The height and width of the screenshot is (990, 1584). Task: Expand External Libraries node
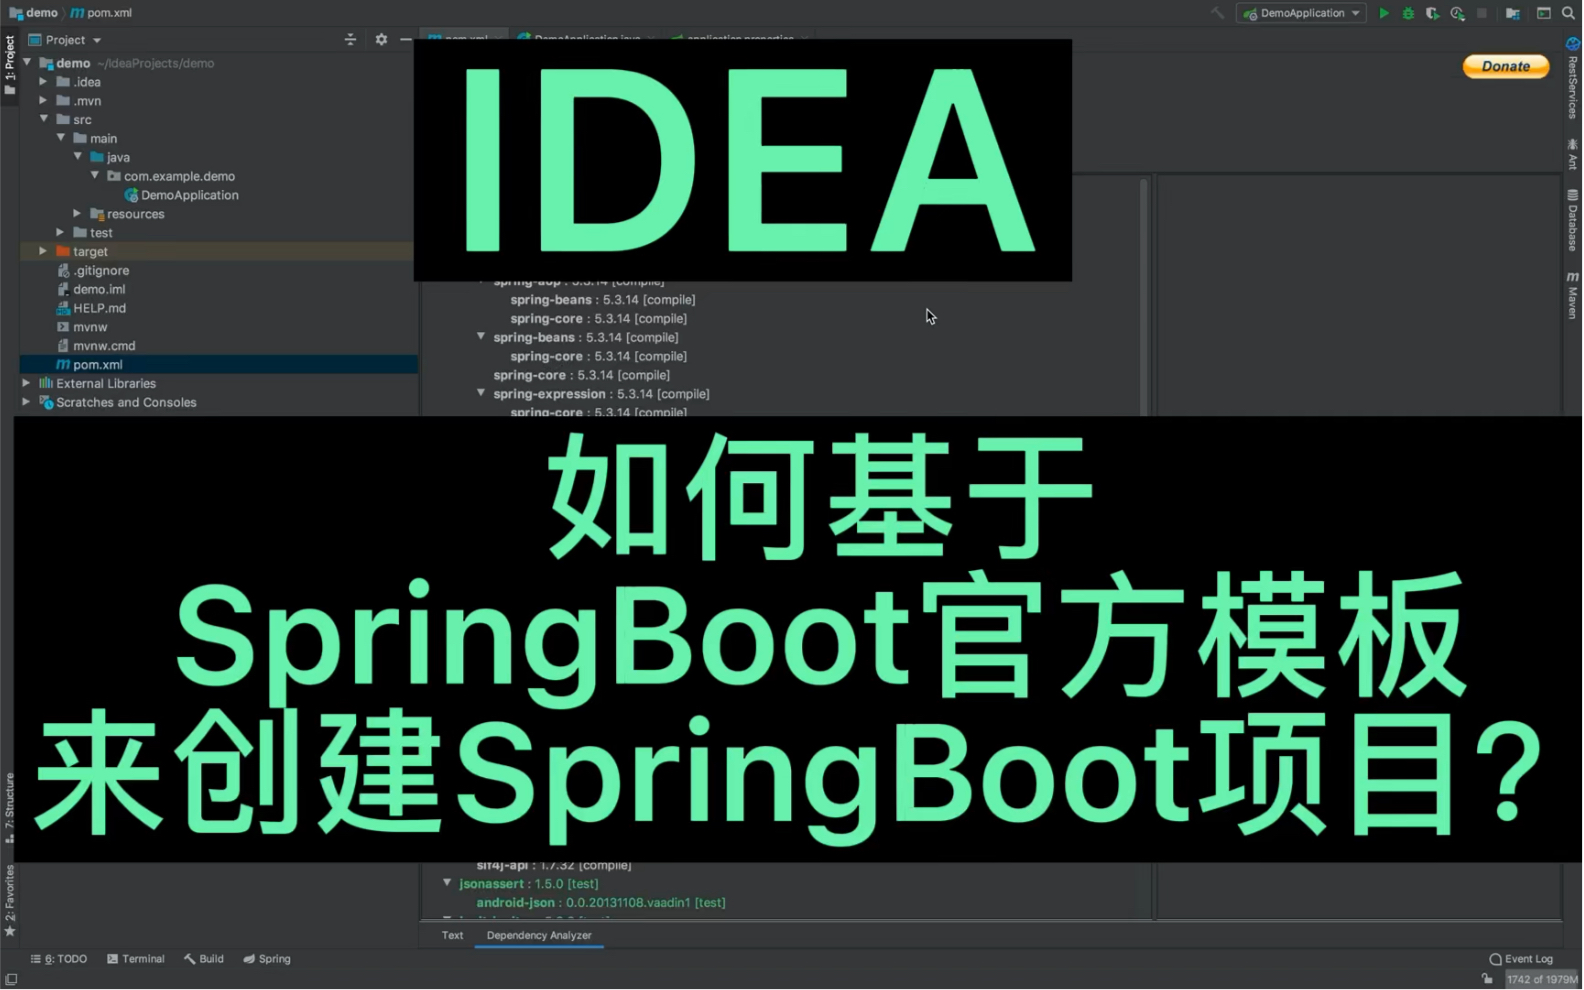click(x=26, y=383)
